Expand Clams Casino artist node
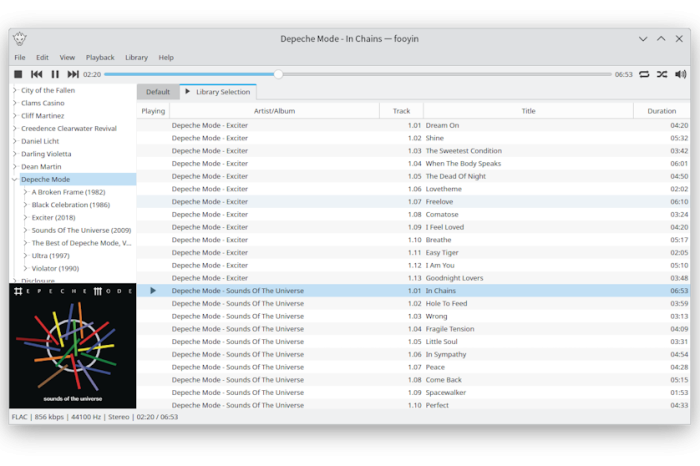The height and width of the screenshot is (466, 700). (15, 103)
